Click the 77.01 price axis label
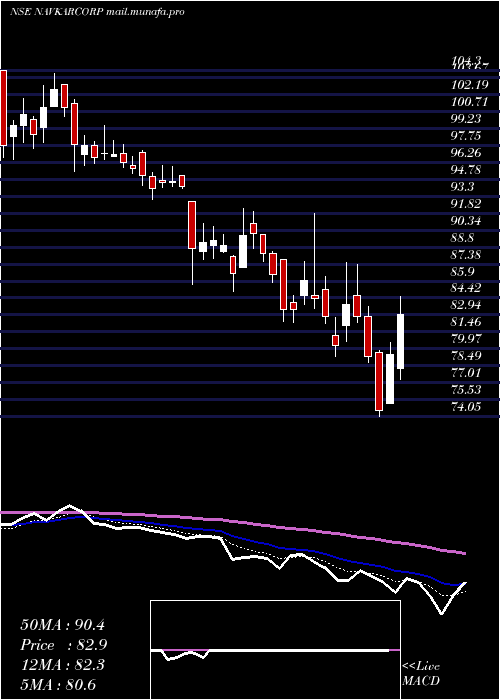 (x=467, y=373)
